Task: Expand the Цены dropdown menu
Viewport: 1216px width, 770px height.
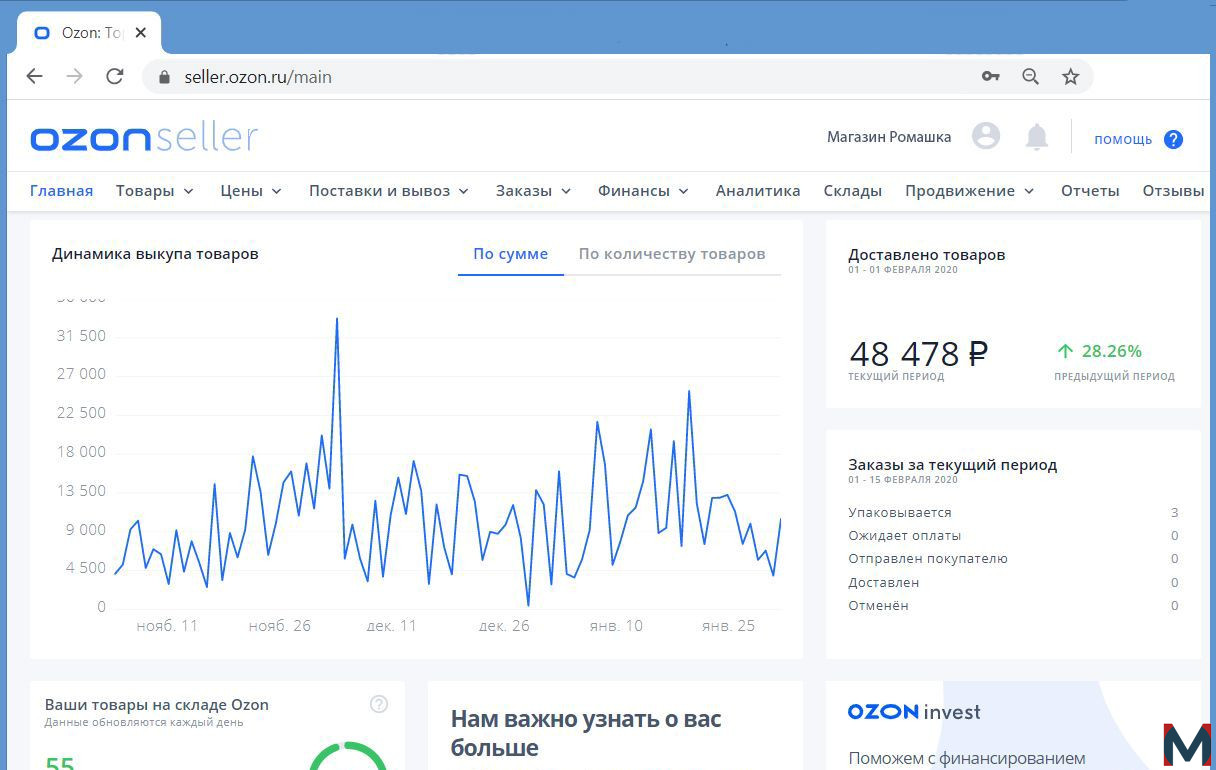Action: pyautogui.click(x=251, y=191)
